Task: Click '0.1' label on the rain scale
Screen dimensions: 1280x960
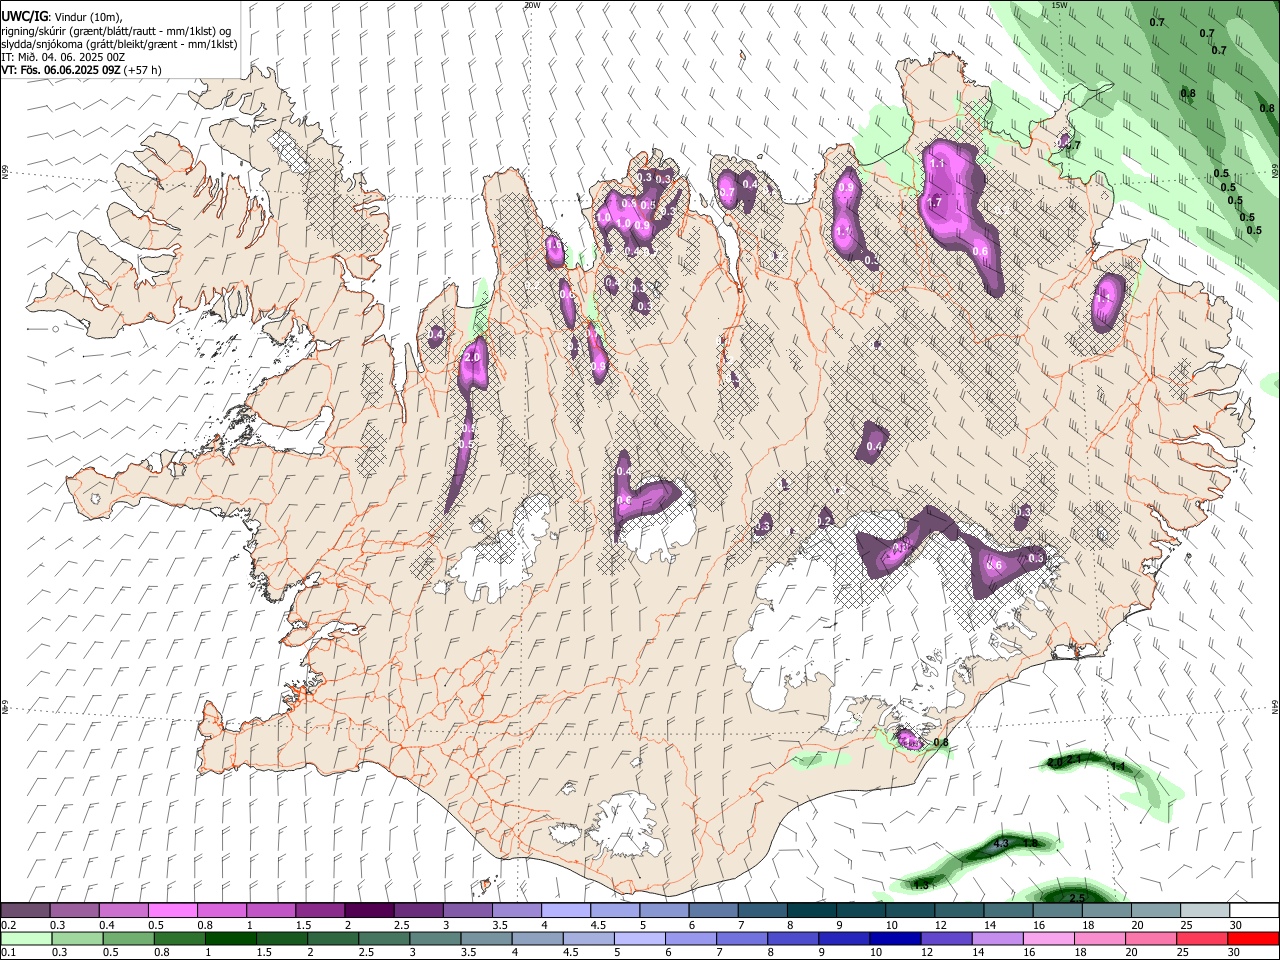Action: [8, 952]
